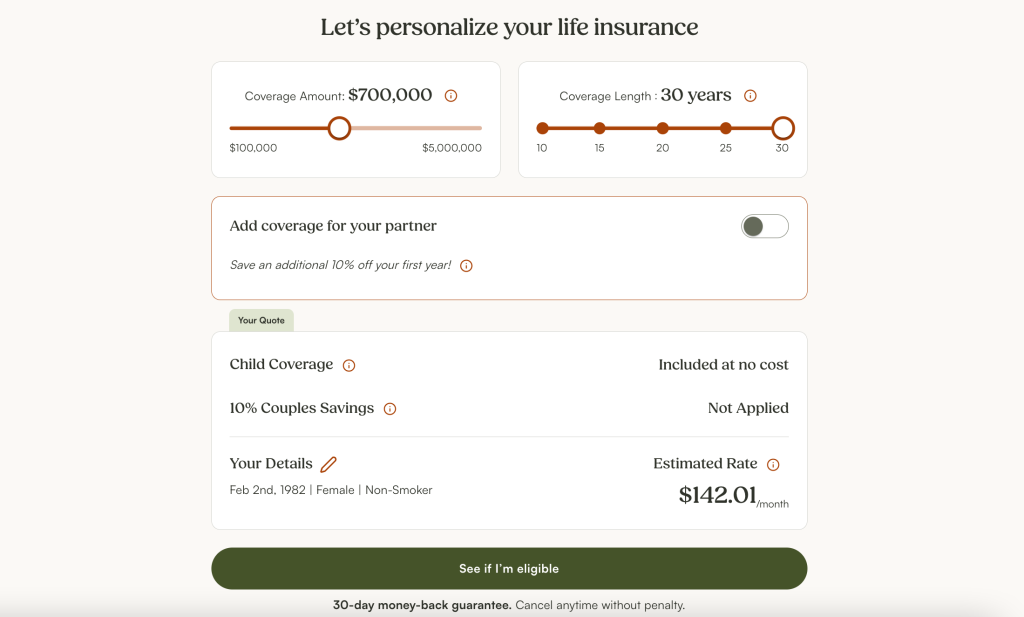Open the Estimated Rate info icon
This screenshot has width=1024, height=617.
[773, 464]
